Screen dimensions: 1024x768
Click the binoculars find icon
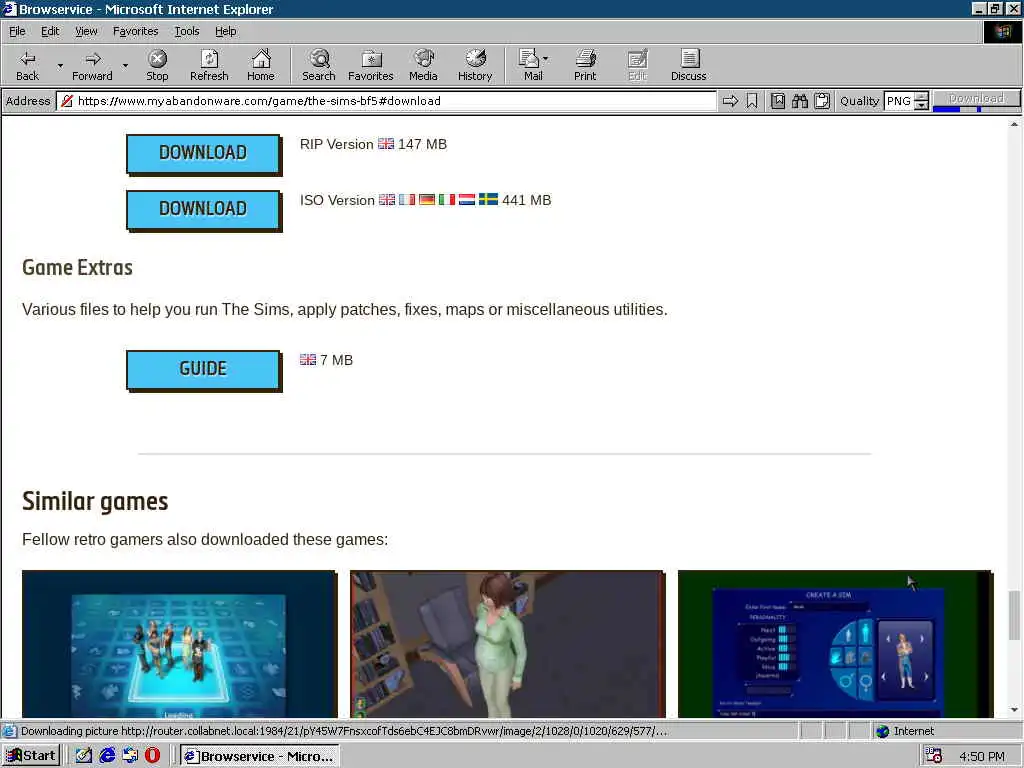point(799,101)
